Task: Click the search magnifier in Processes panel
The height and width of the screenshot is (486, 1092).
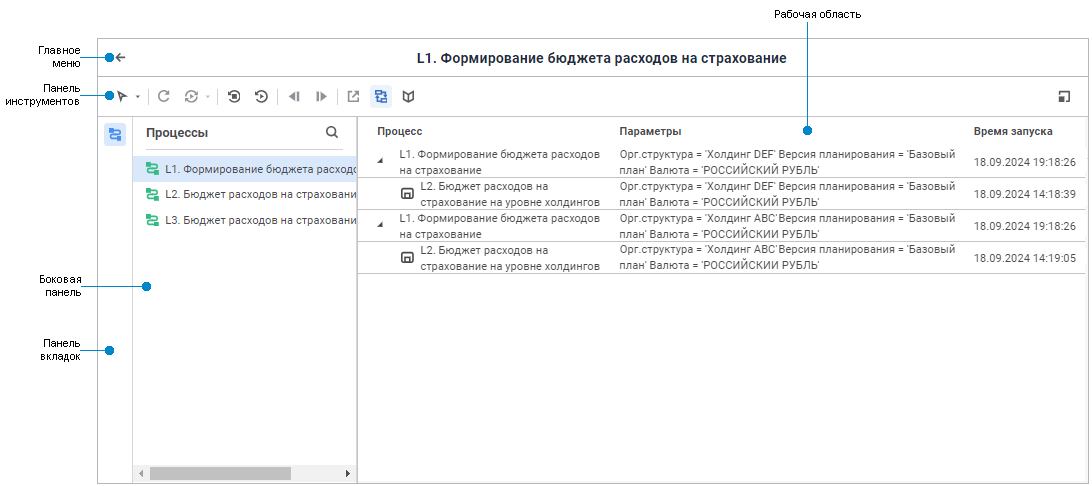Action: pos(332,132)
